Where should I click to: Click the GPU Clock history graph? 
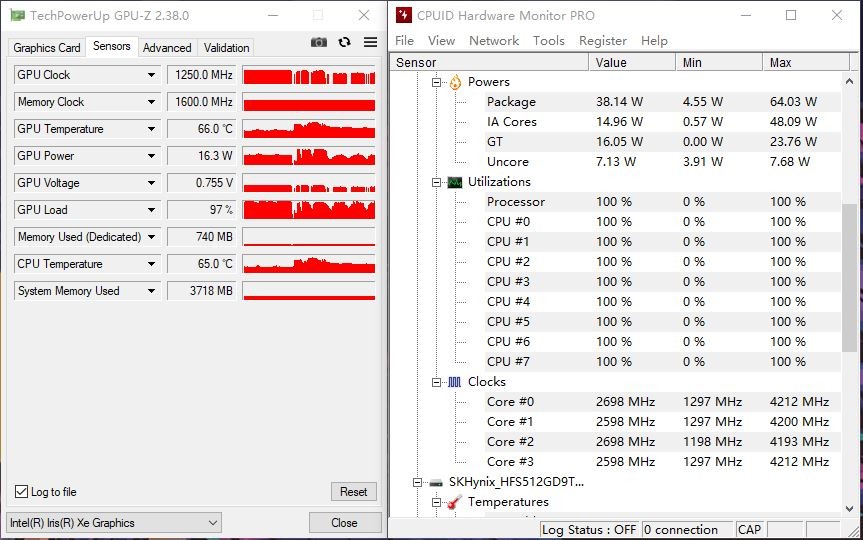pos(309,75)
